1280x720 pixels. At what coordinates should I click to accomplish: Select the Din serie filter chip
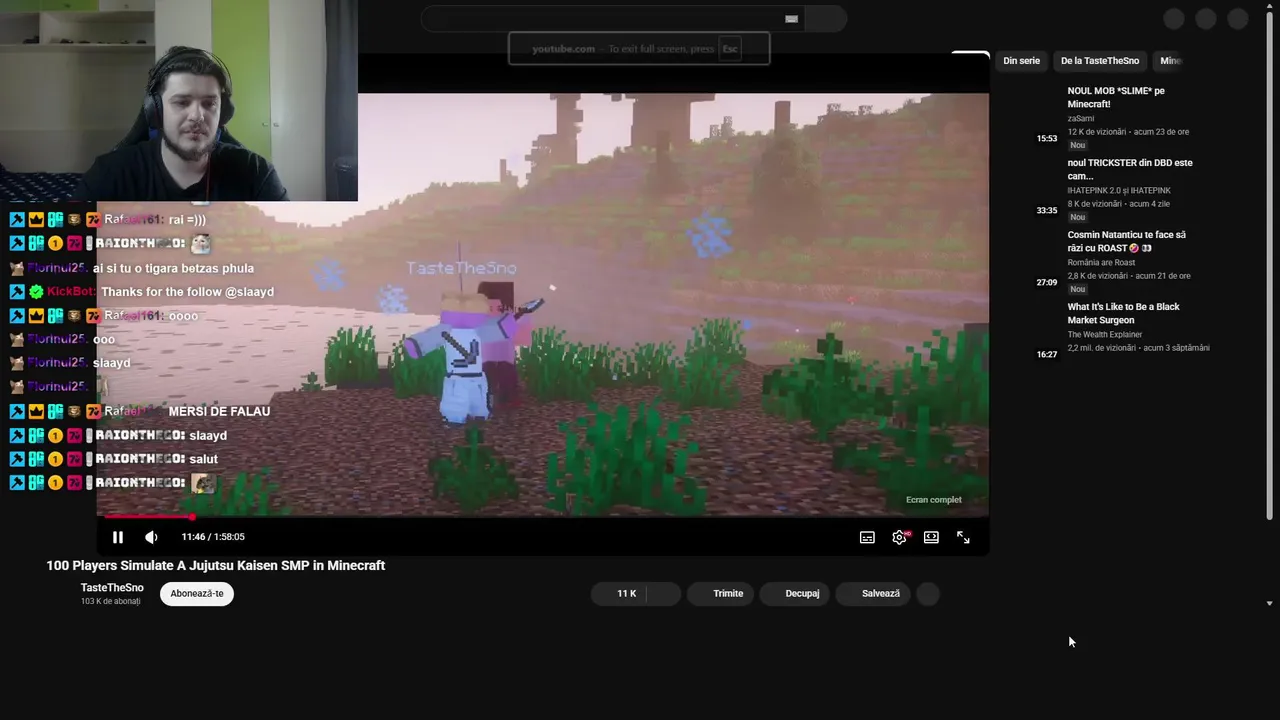click(1021, 61)
